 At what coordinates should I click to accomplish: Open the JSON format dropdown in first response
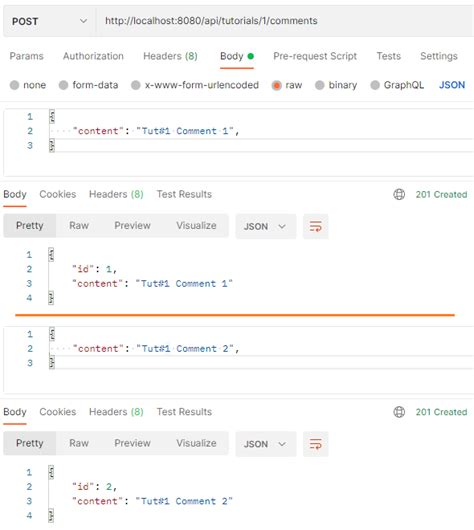(266, 226)
